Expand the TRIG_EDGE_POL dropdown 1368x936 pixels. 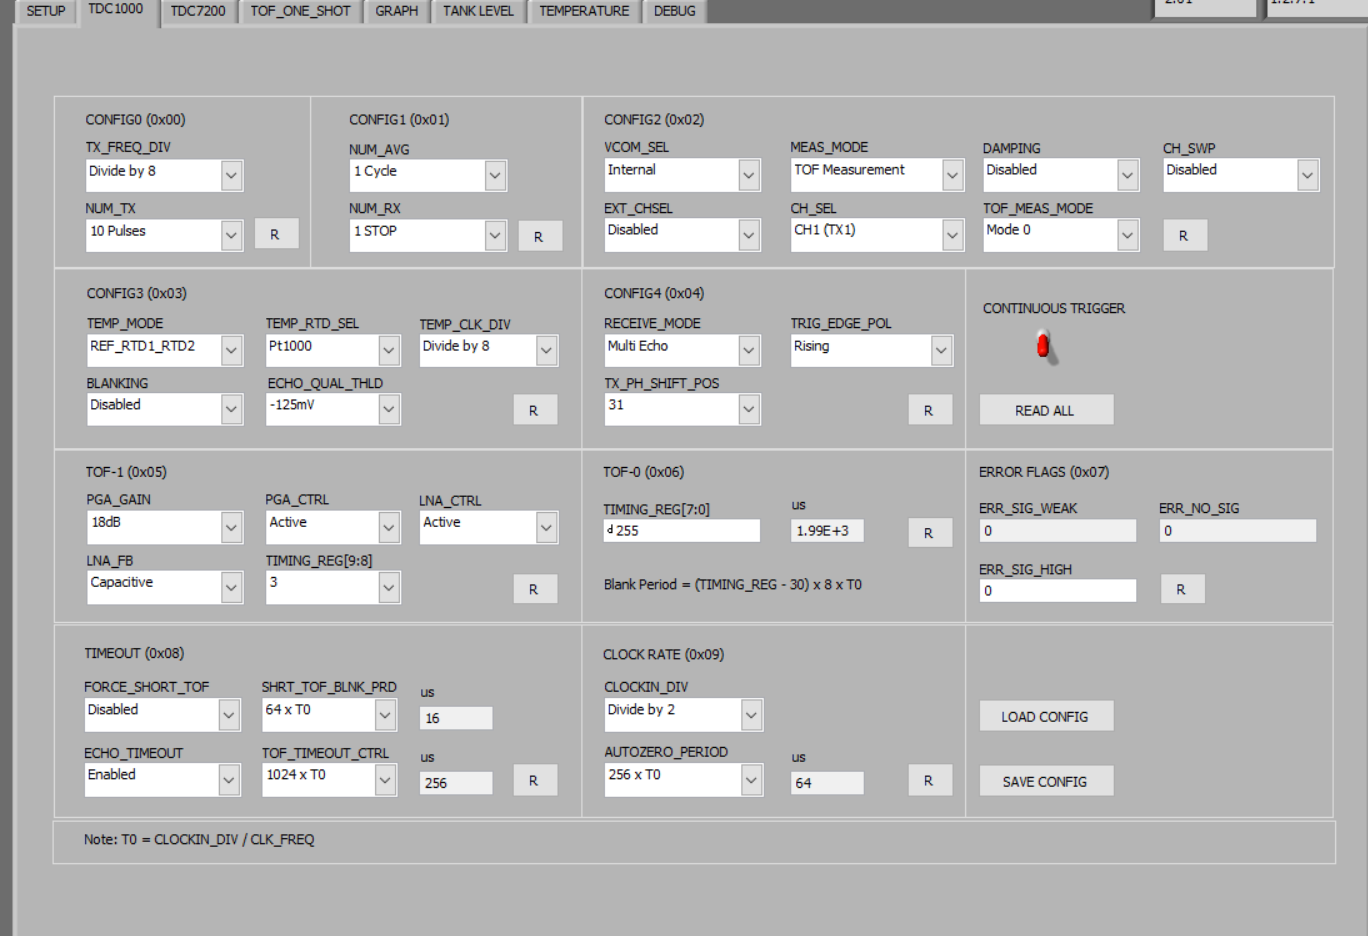click(x=872, y=350)
